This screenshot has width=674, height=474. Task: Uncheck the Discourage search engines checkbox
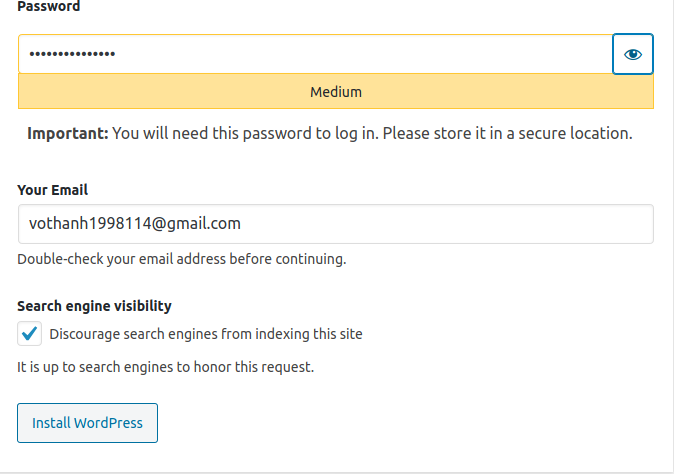[x=29, y=333]
